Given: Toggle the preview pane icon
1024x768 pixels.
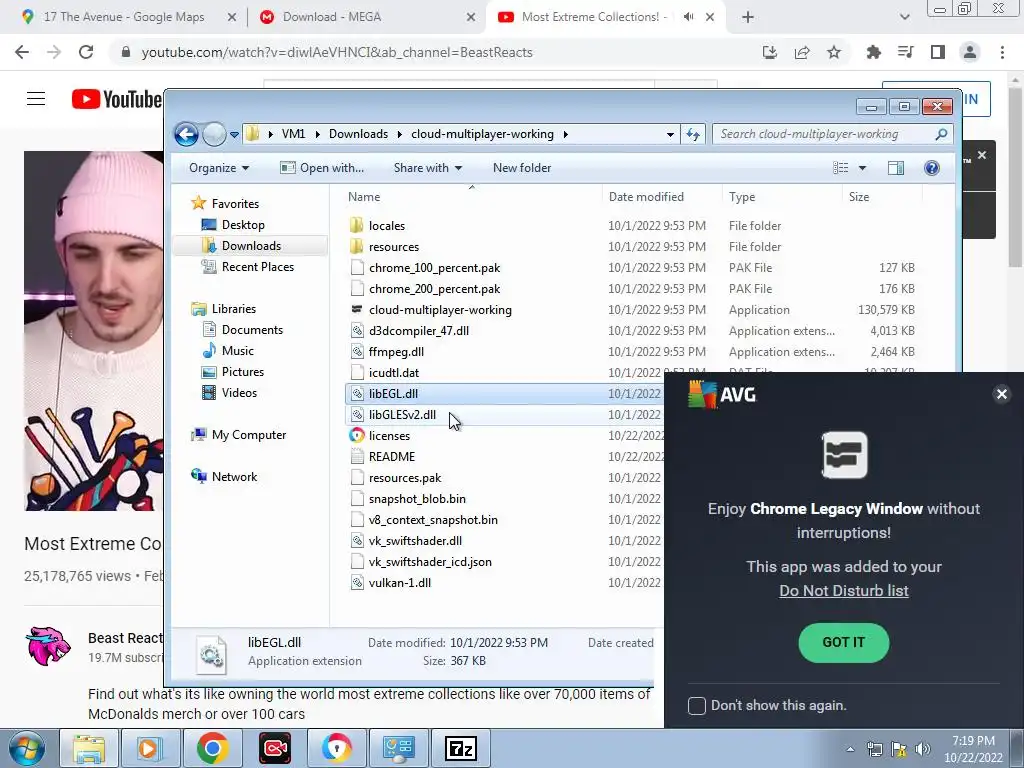Looking at the screenshot, I should [896, 168].
